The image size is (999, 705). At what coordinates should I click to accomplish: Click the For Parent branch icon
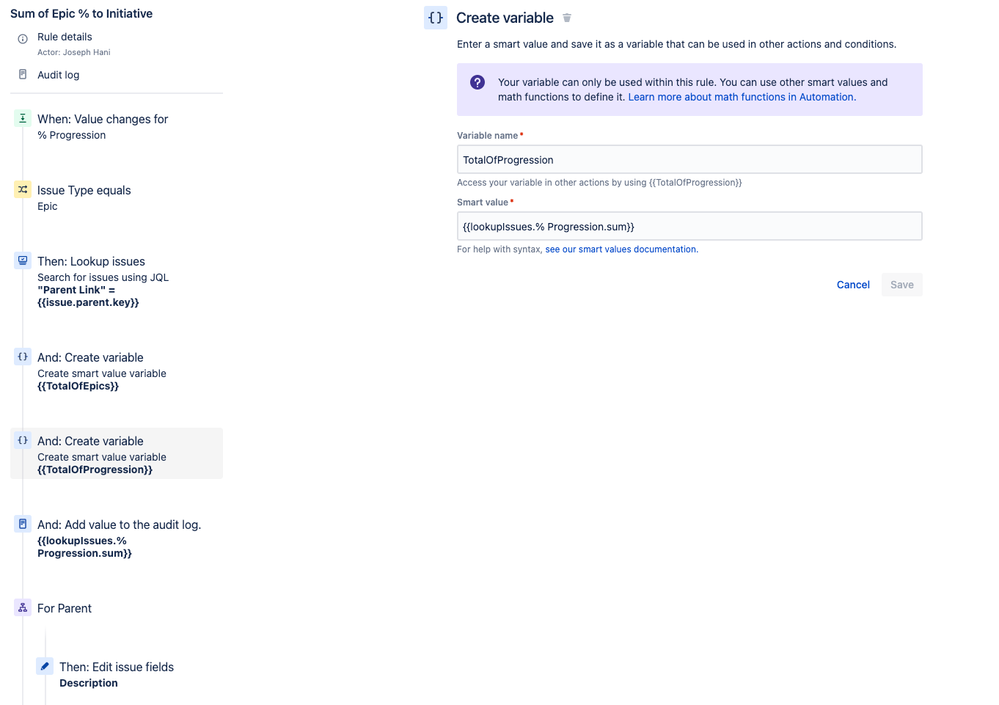[22, 608]
